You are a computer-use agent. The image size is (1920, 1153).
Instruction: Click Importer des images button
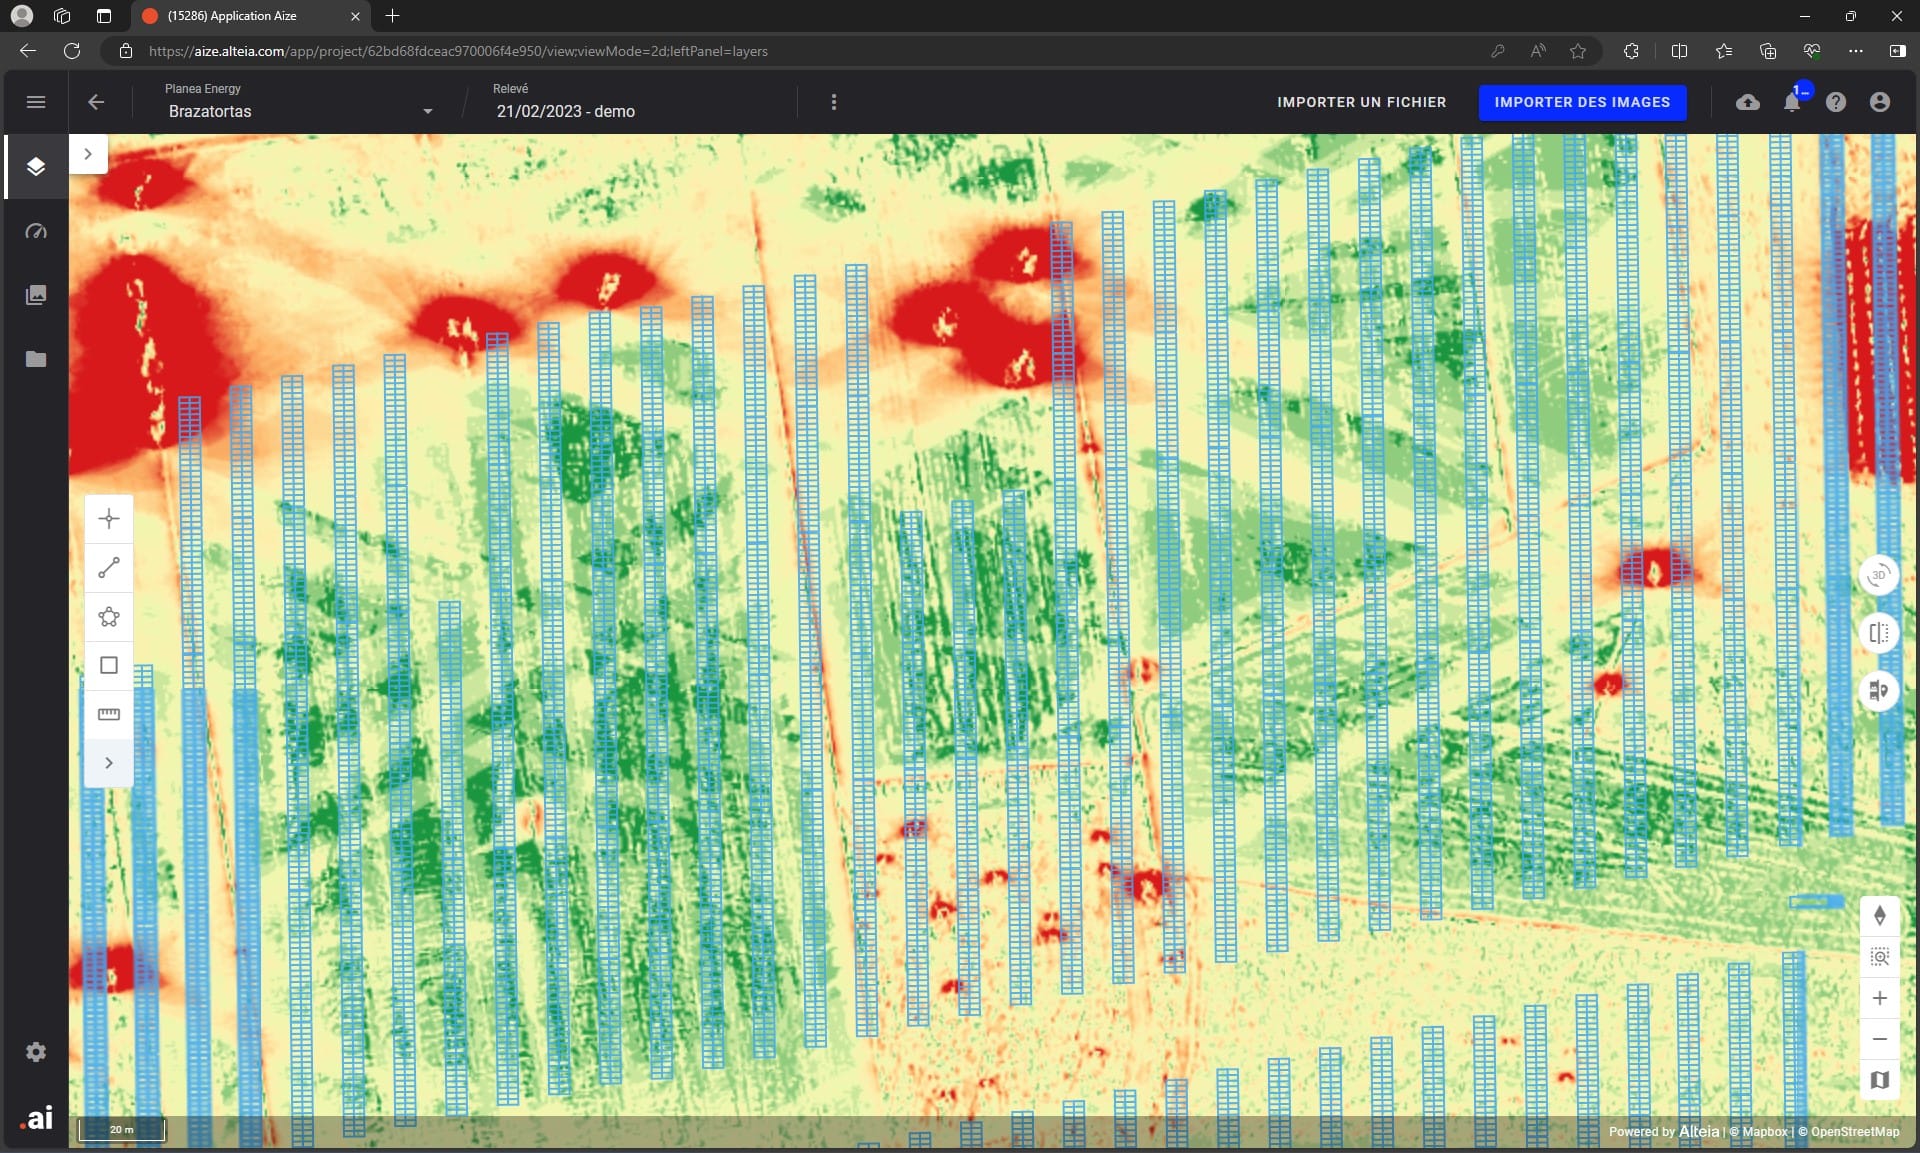pos(1582,102)
